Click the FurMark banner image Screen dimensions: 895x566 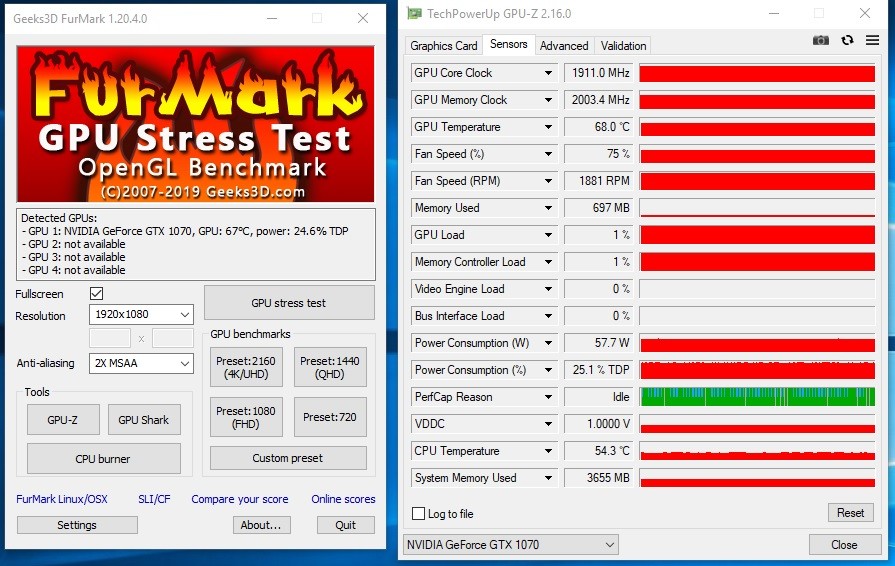coord(196,124)
